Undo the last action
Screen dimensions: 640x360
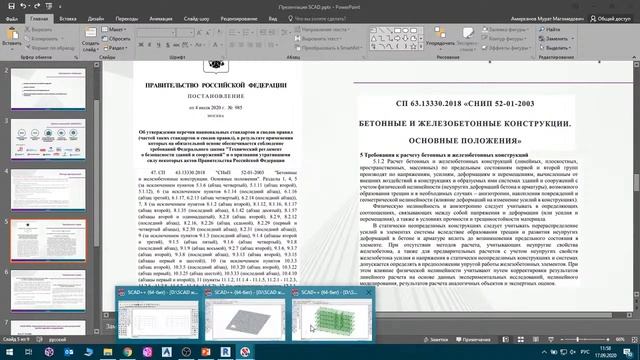23,6
